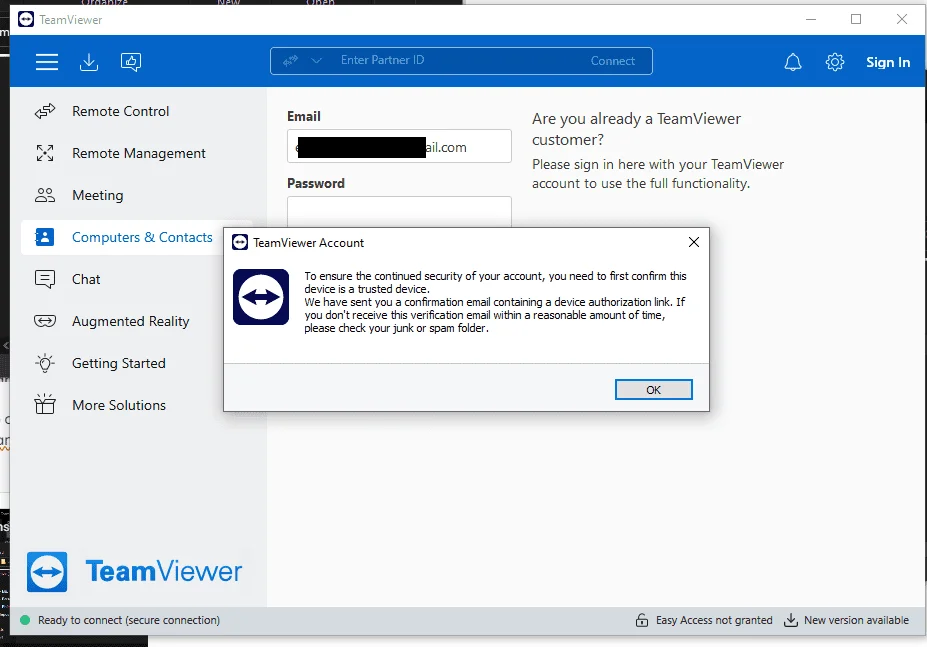Click the More Solutions gift icon
This screenshot has height=647, width=927.
click(45, 405)
